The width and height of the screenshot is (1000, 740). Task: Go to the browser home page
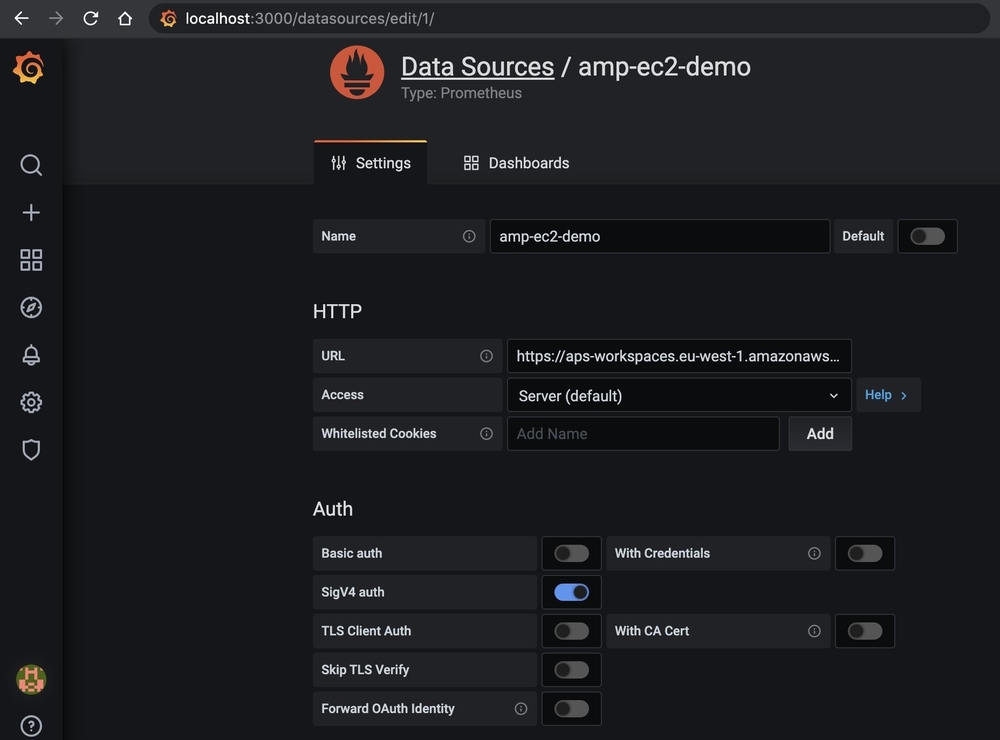point(125,18)
